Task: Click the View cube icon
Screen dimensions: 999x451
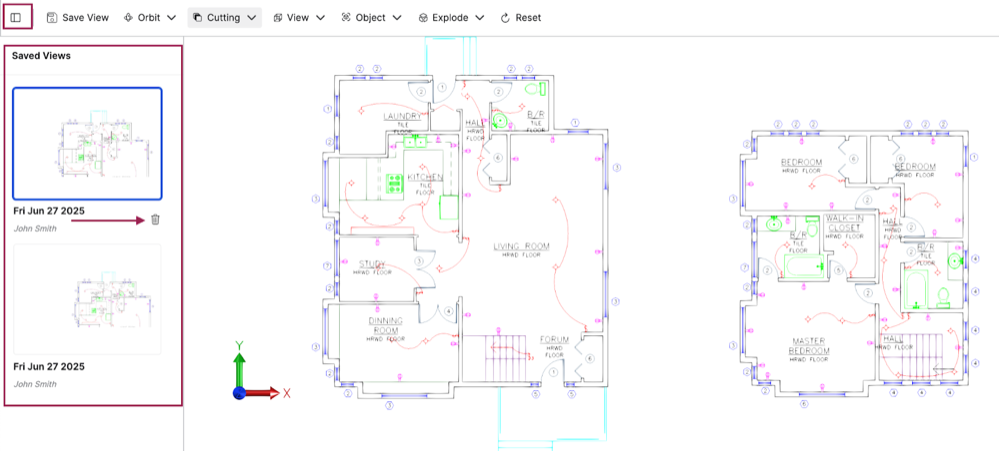Action: click(278, 18)
